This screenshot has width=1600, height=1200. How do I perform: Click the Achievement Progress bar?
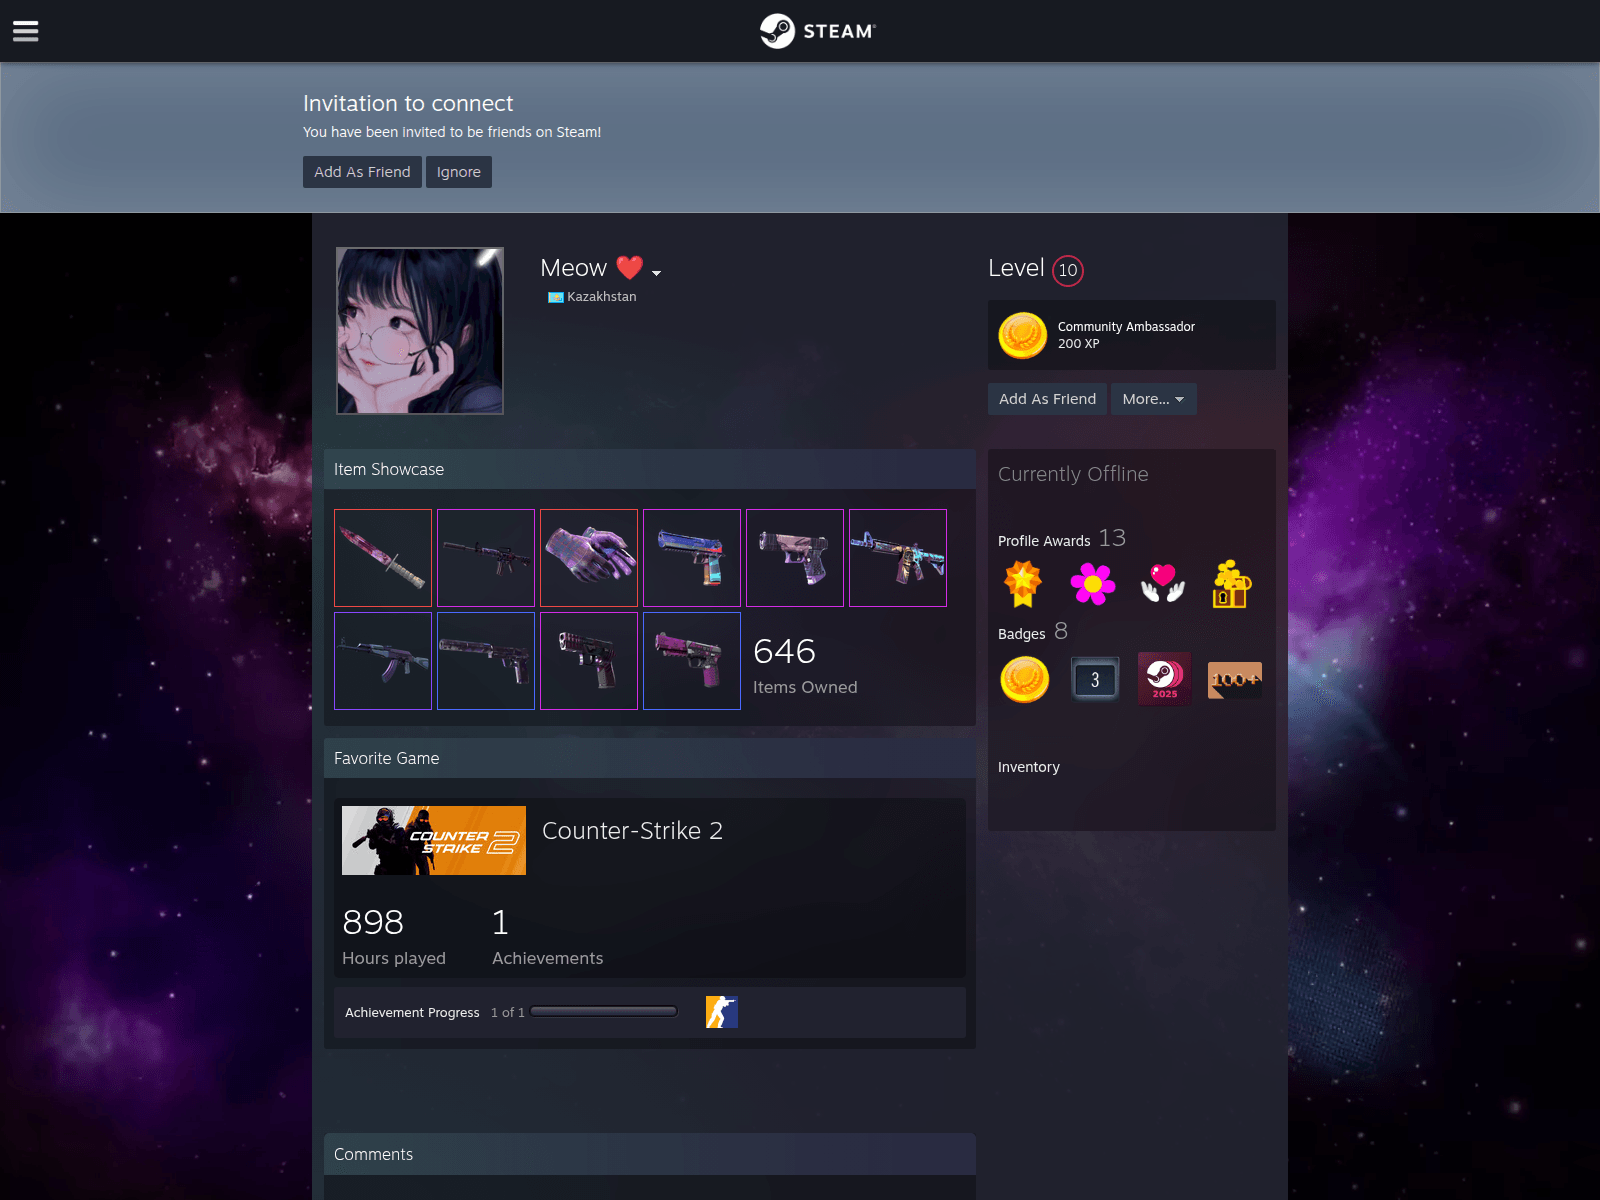point(604,1012)
